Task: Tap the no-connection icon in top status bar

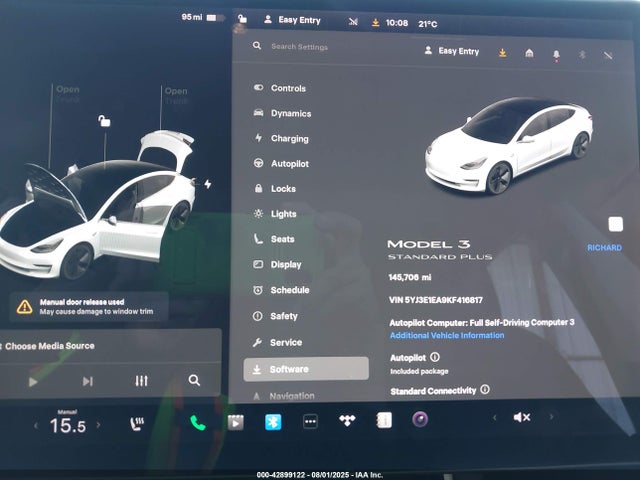Action: coord(353,22)
